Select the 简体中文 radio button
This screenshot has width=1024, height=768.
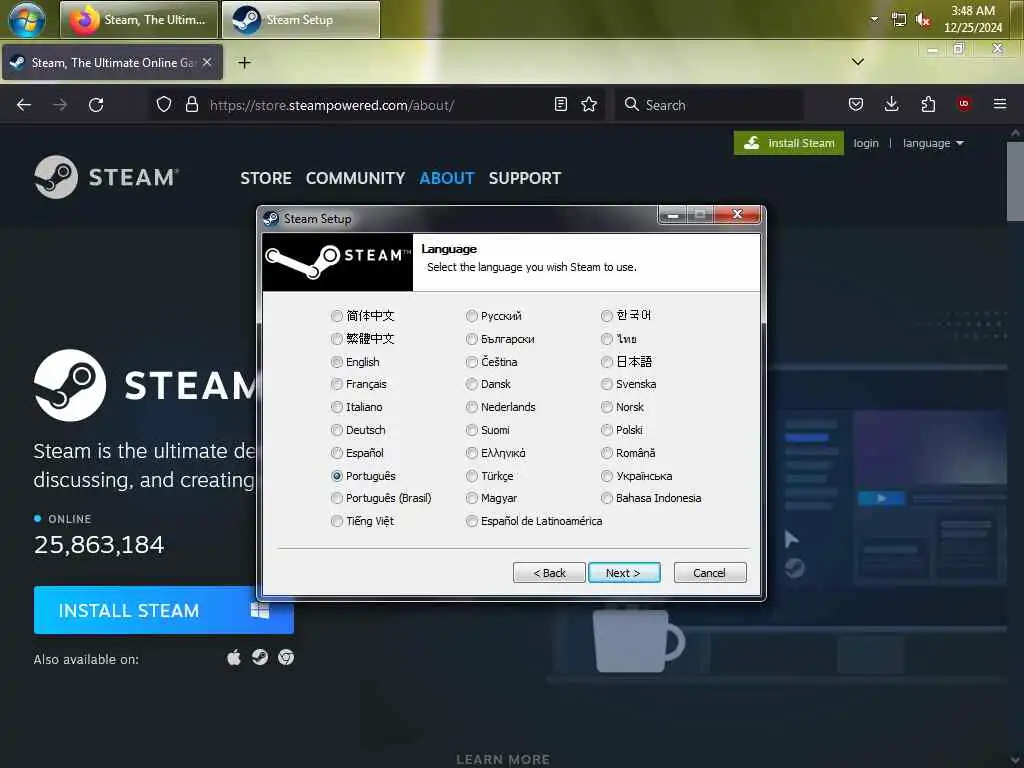click(x=337, y=316)
